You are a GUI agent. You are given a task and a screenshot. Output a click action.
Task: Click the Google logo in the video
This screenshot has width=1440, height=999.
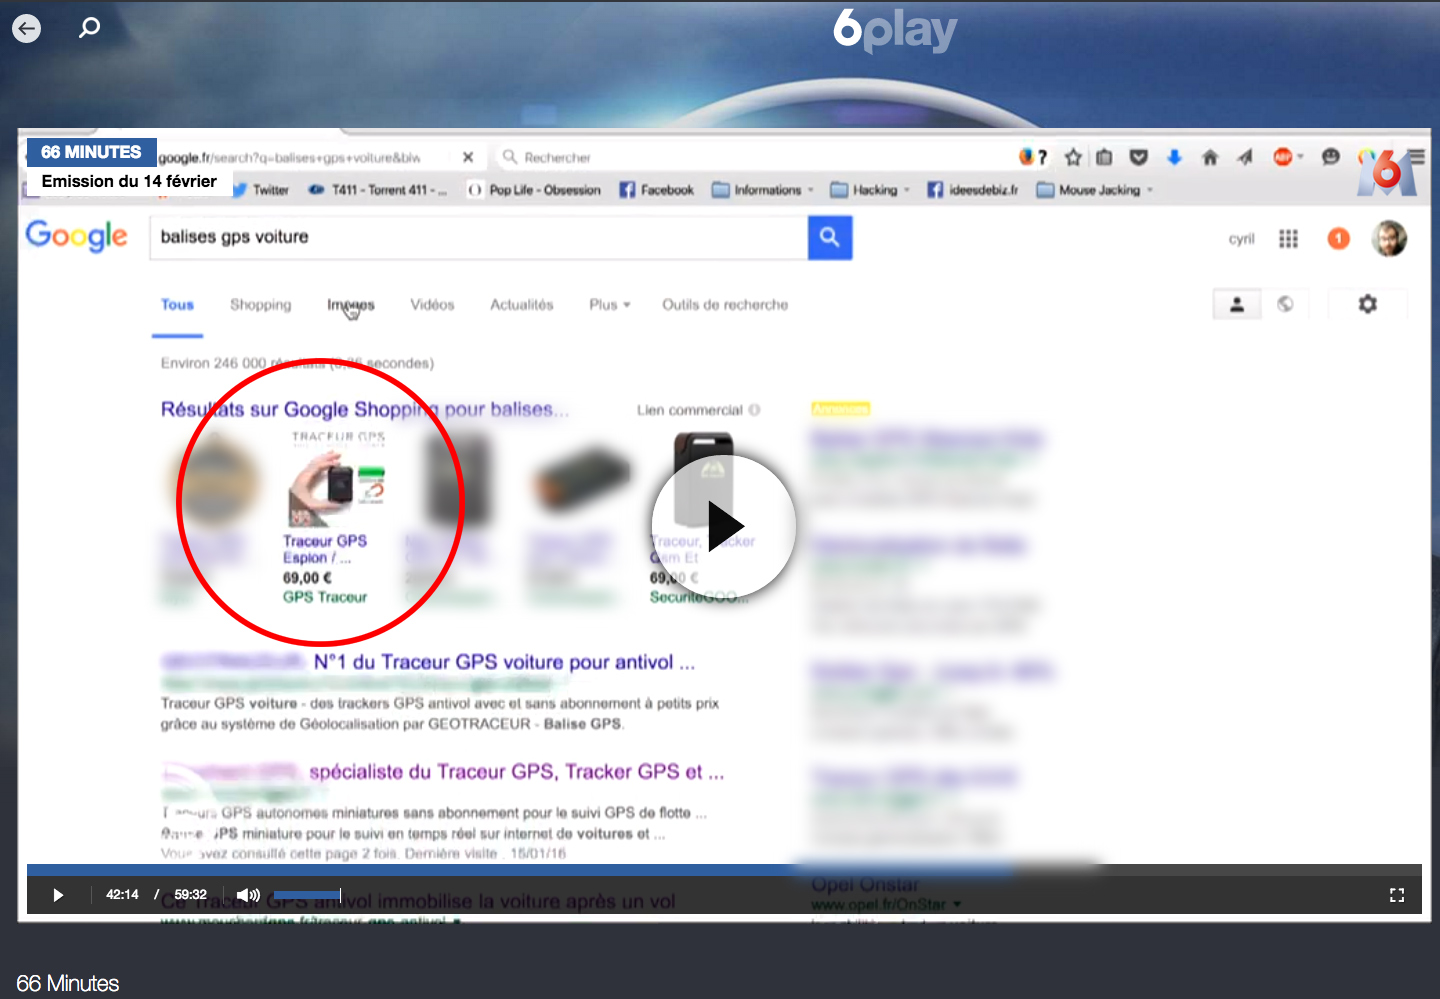[77, 236]
